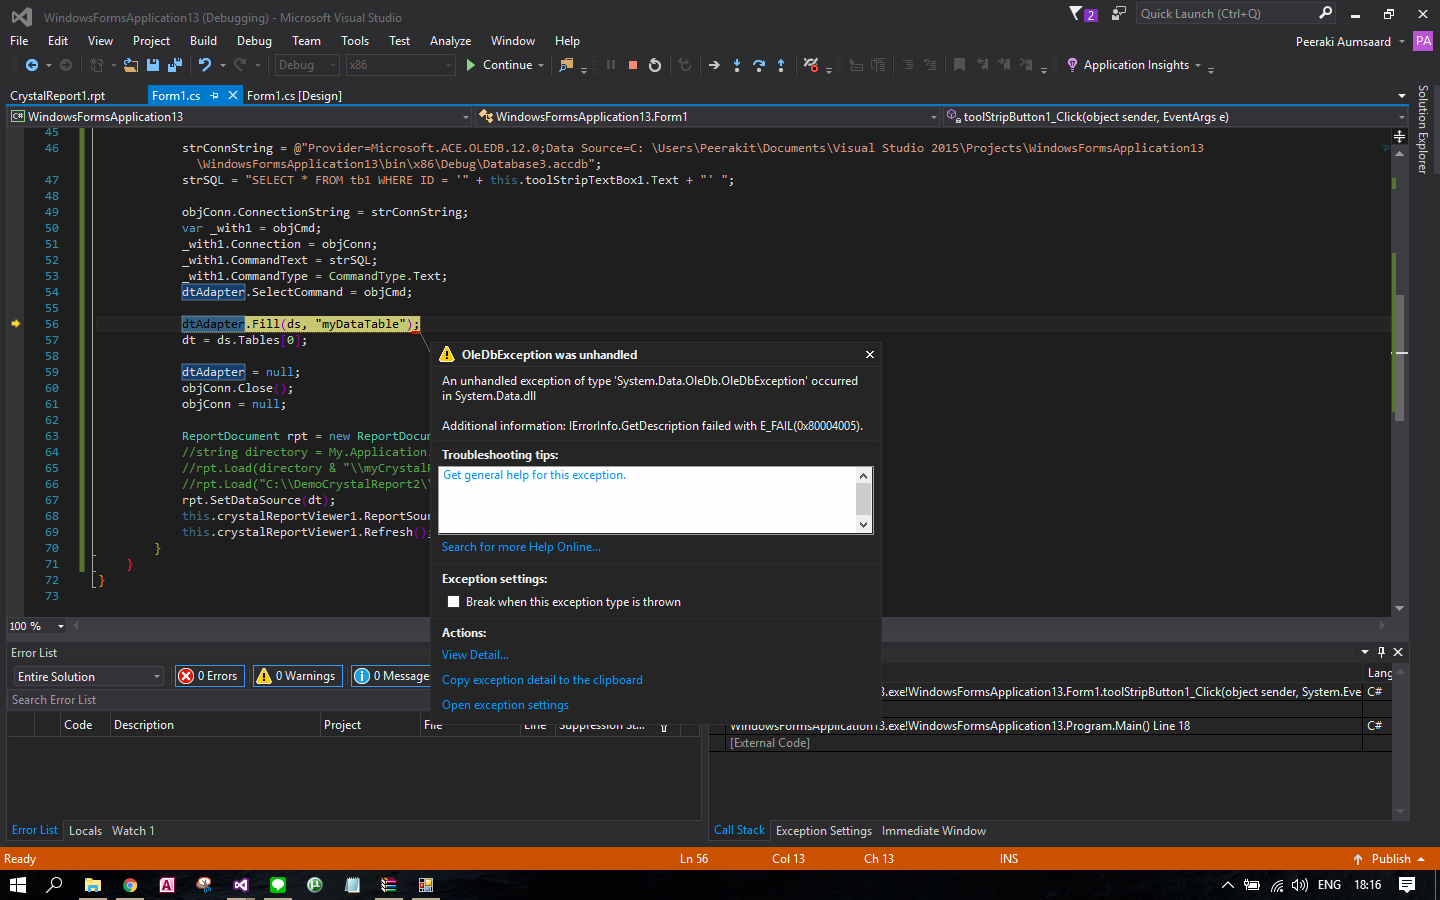Viewport: 1440px width, 900px height.
Task: Toggle the 0 Warnings filter button
Action: pyautogui.click(x=297, y=676)
